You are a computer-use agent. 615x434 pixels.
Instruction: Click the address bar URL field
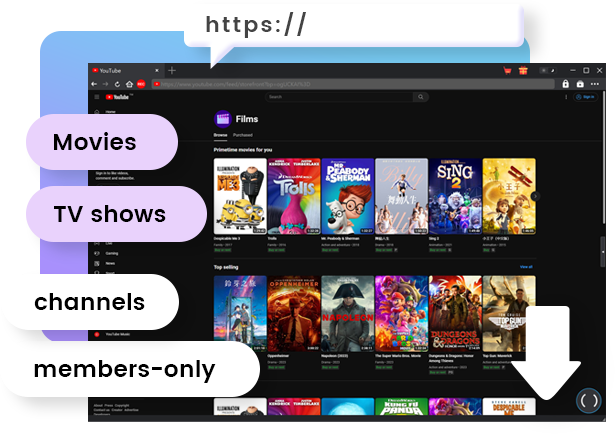(353, 84)
